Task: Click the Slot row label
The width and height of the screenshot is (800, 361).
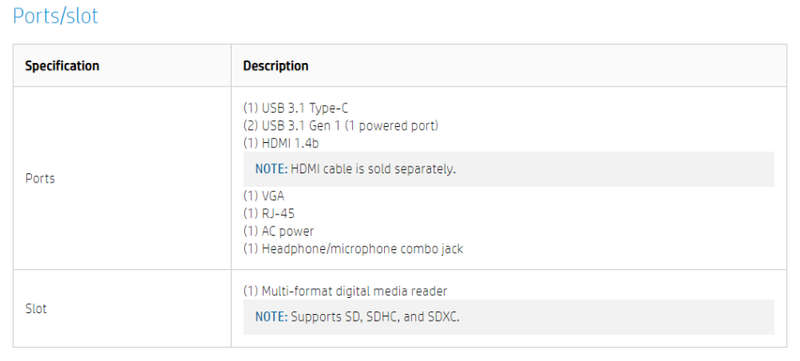Action: 36,308
